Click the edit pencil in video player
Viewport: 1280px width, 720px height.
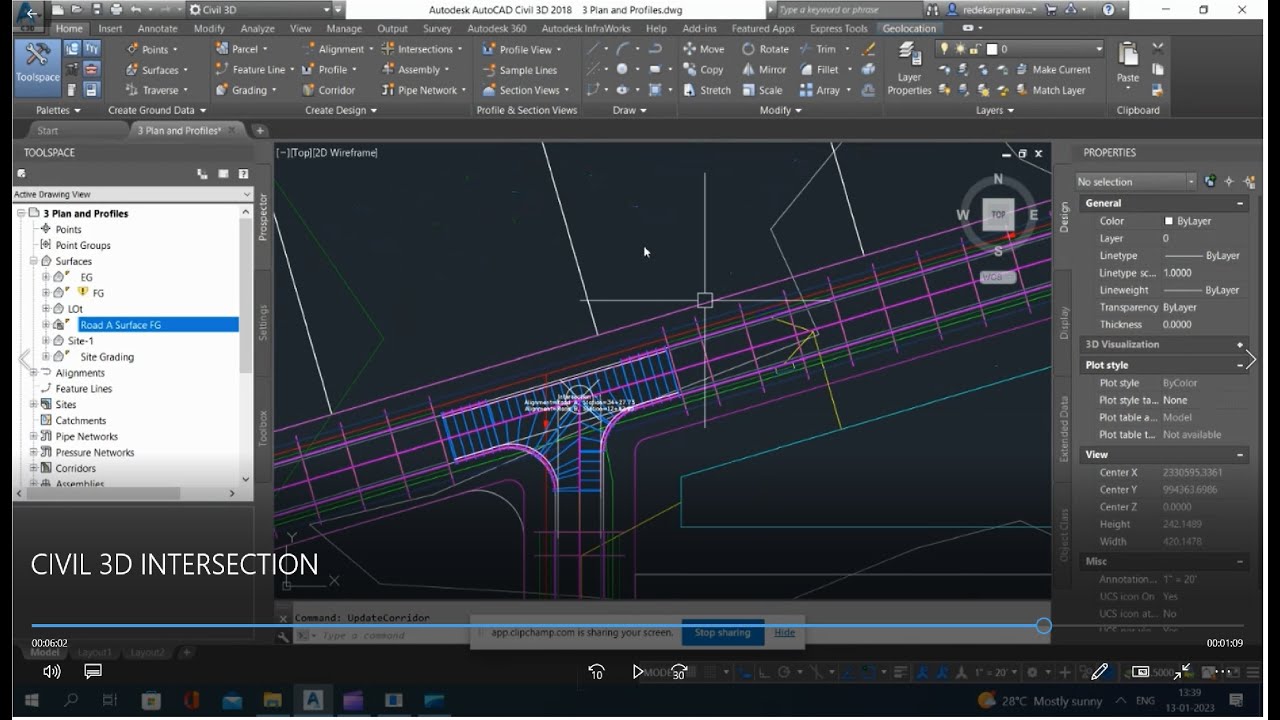tap(1099, 672)
